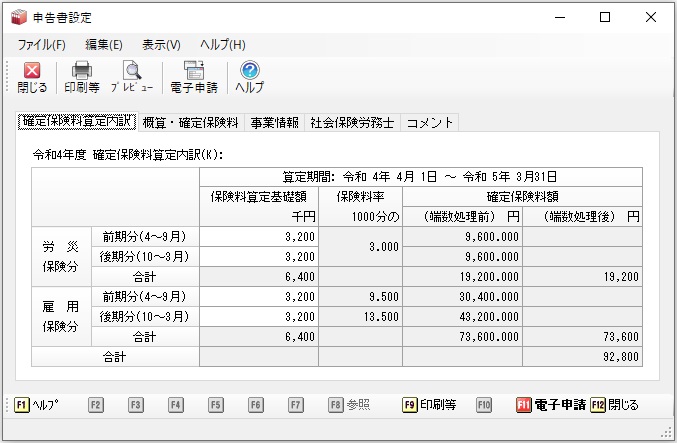Click the F1 ヘルプ function key
Image resolution: width=677 pixels, height=443 pixels.
pyautogui.click(x=36, y=405)
